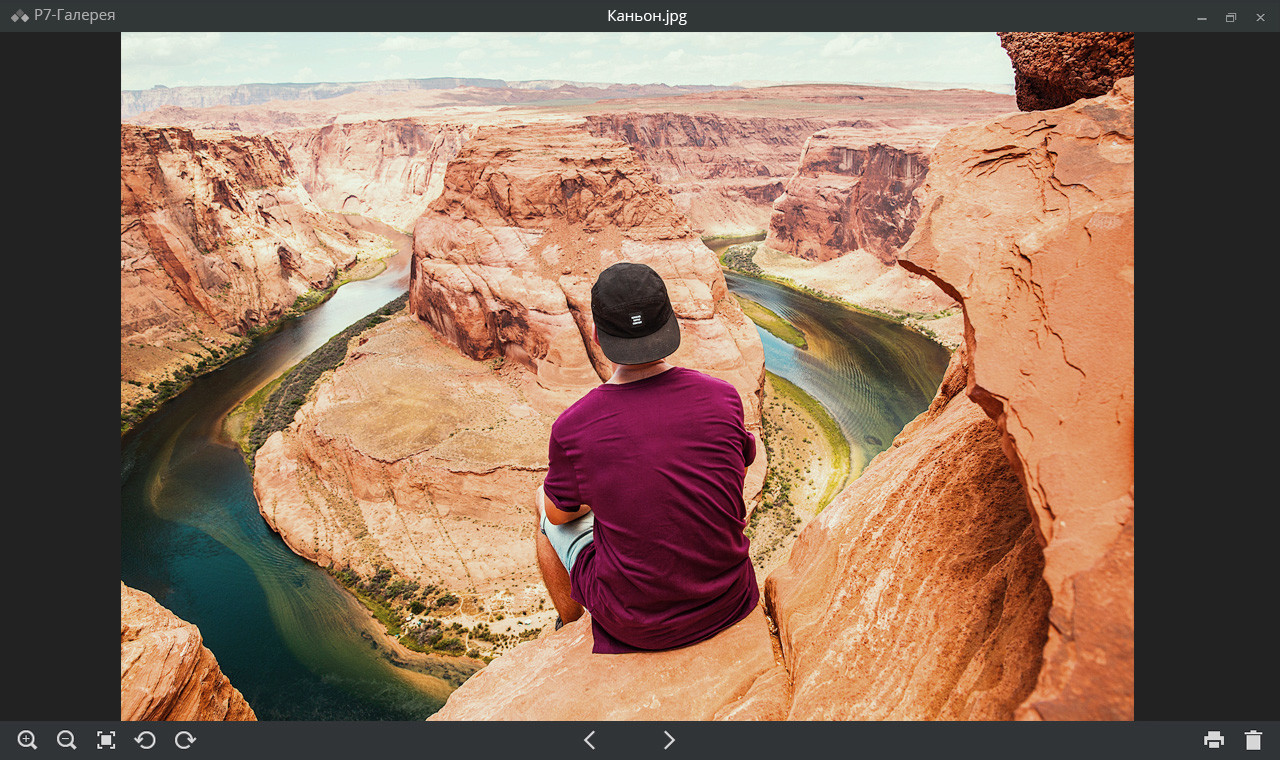The width and height of the screenshot is (1280, 760).
Task: Click the Каньон.jpg file title
Action: coord(647,16)
